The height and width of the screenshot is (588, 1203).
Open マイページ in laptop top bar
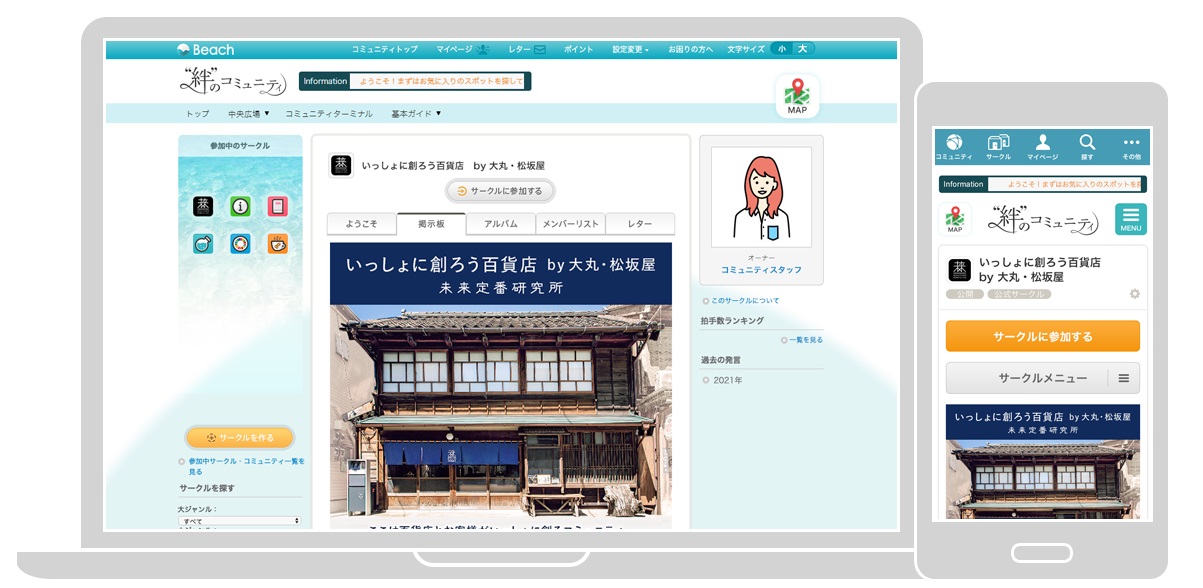(x=463, y=49)
